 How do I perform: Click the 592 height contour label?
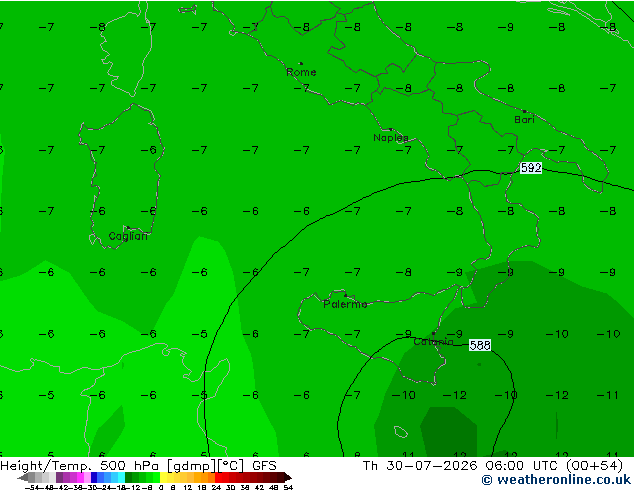pyautogui.click(x=530, y=167)
